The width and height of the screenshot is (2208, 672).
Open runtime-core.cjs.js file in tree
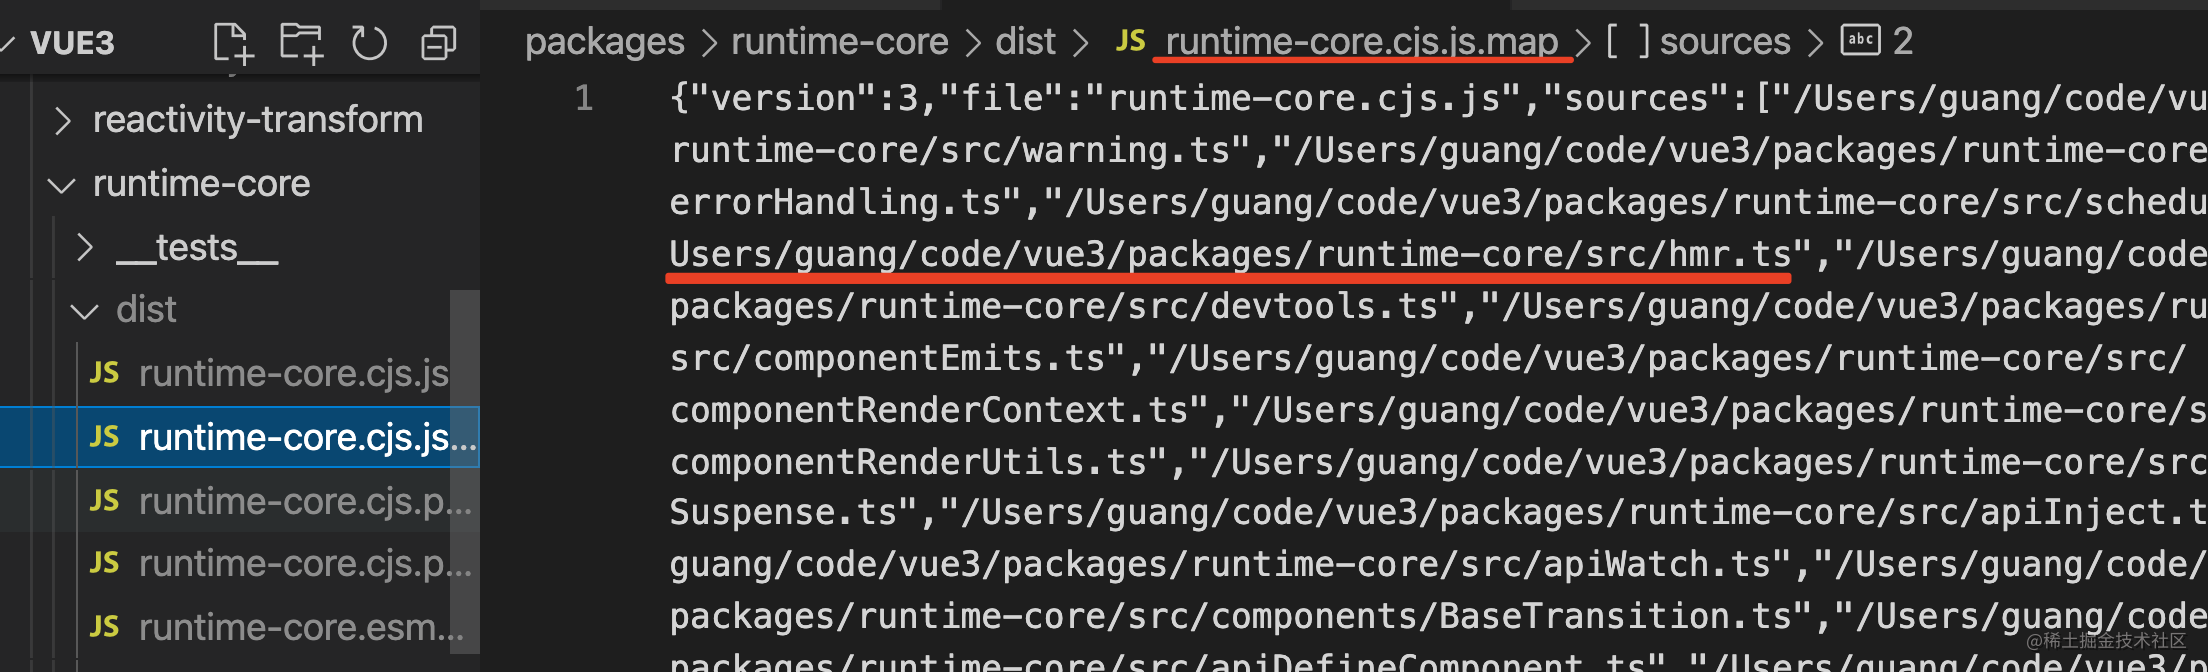[x=293, y=373]
